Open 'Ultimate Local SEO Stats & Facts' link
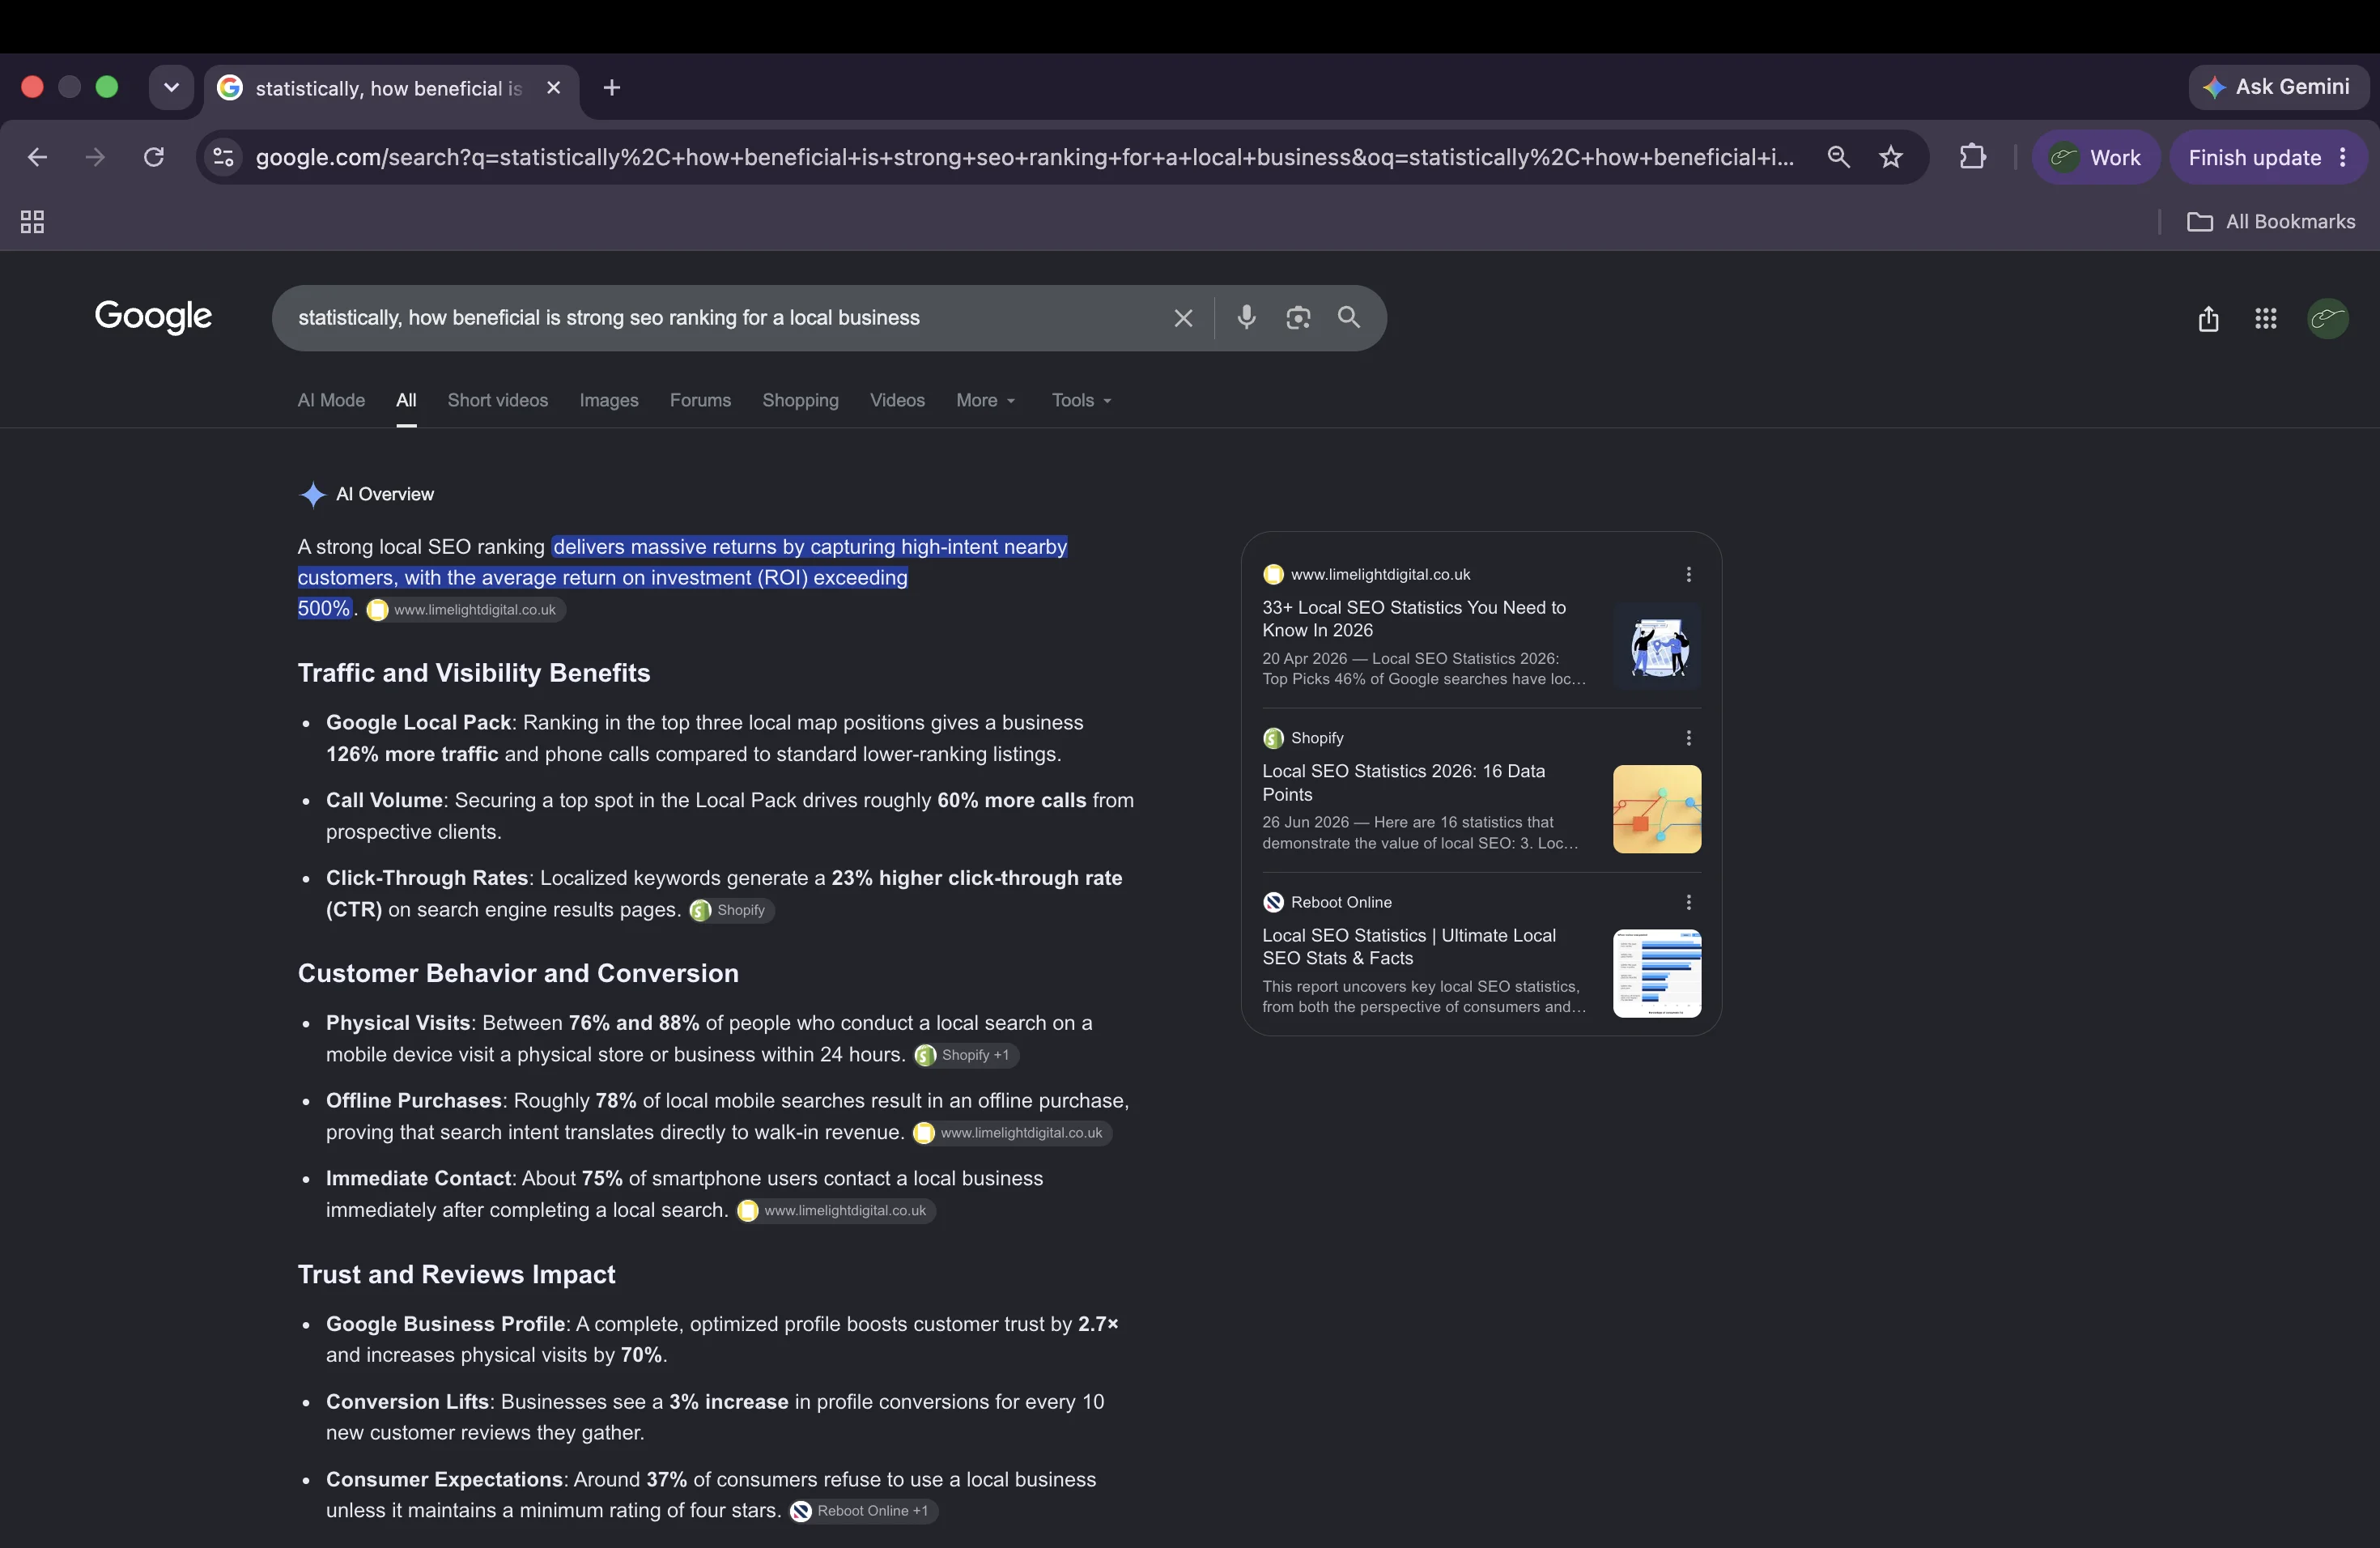Viewport: 2380px width, 1548px height. 1409,947
